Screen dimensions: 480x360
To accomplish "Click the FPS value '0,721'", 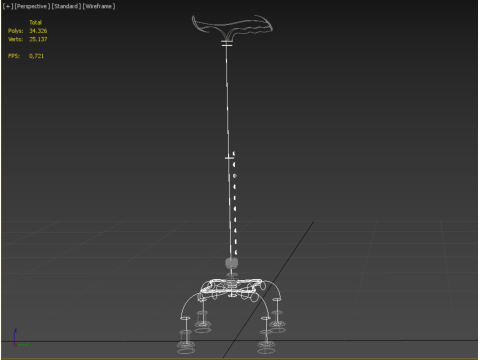I will point(36,56).
